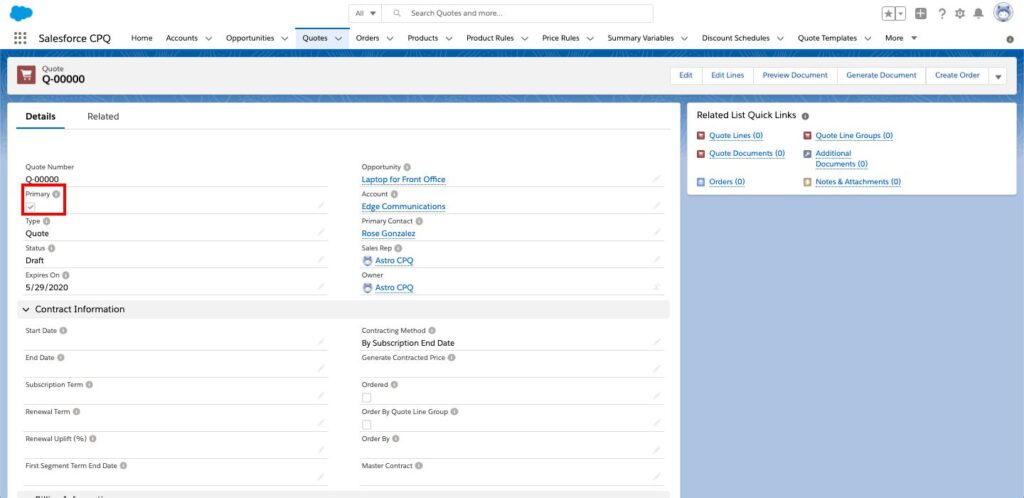The height and width of the screenshot is (498, 1024).
Task: Click info icon next to Status
Action: 52,248
